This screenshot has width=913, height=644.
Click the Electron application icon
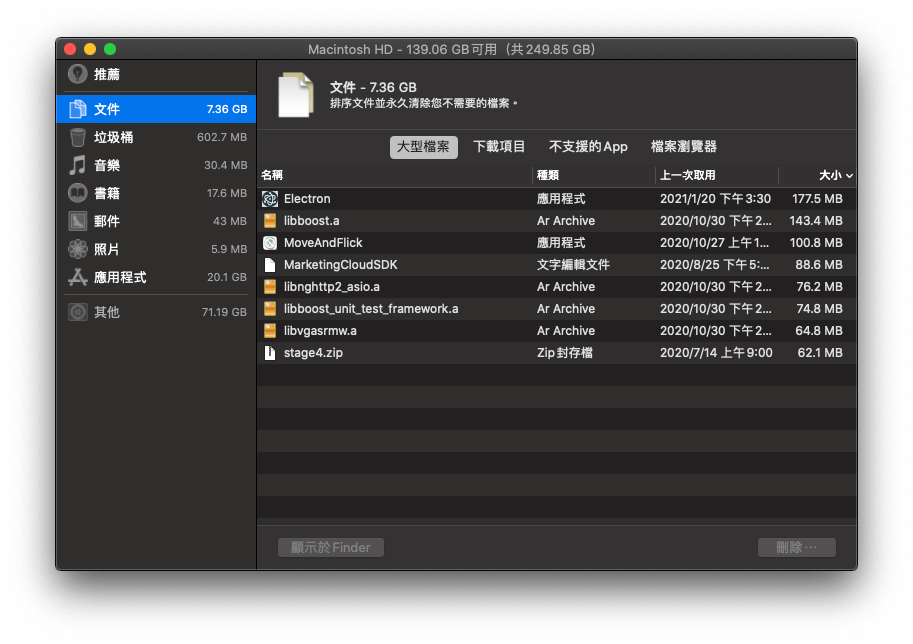(268, 198)
